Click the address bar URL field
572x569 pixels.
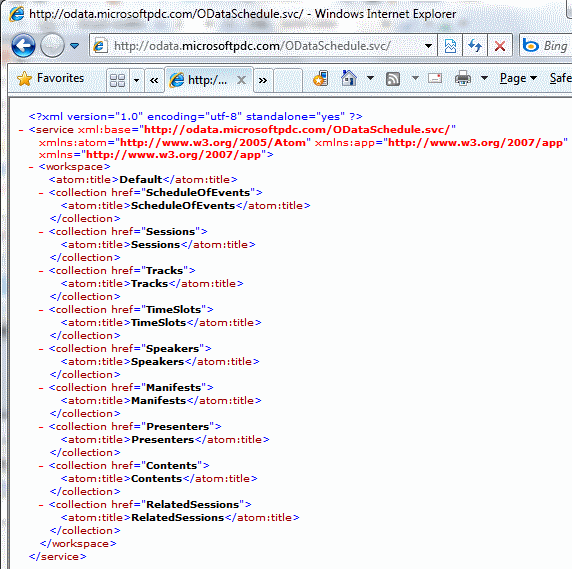tap(263, 46)
